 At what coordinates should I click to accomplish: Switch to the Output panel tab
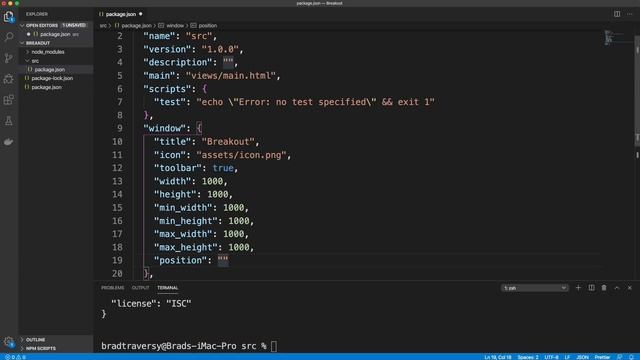tap(140, 288)
